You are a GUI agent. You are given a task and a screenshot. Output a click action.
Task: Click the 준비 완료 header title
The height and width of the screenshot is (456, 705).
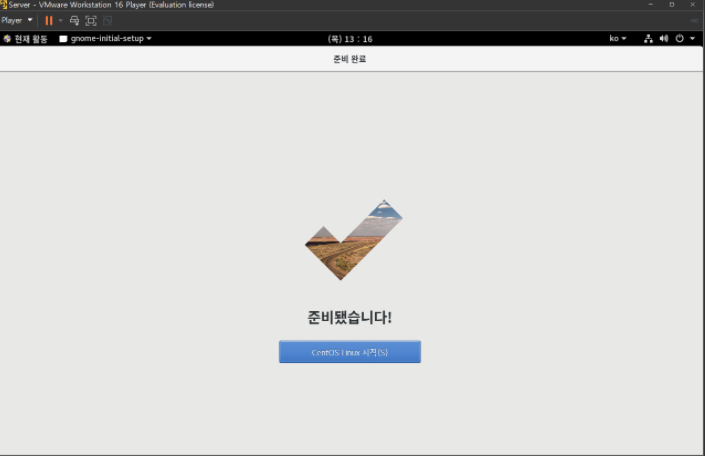click(350, 59)
